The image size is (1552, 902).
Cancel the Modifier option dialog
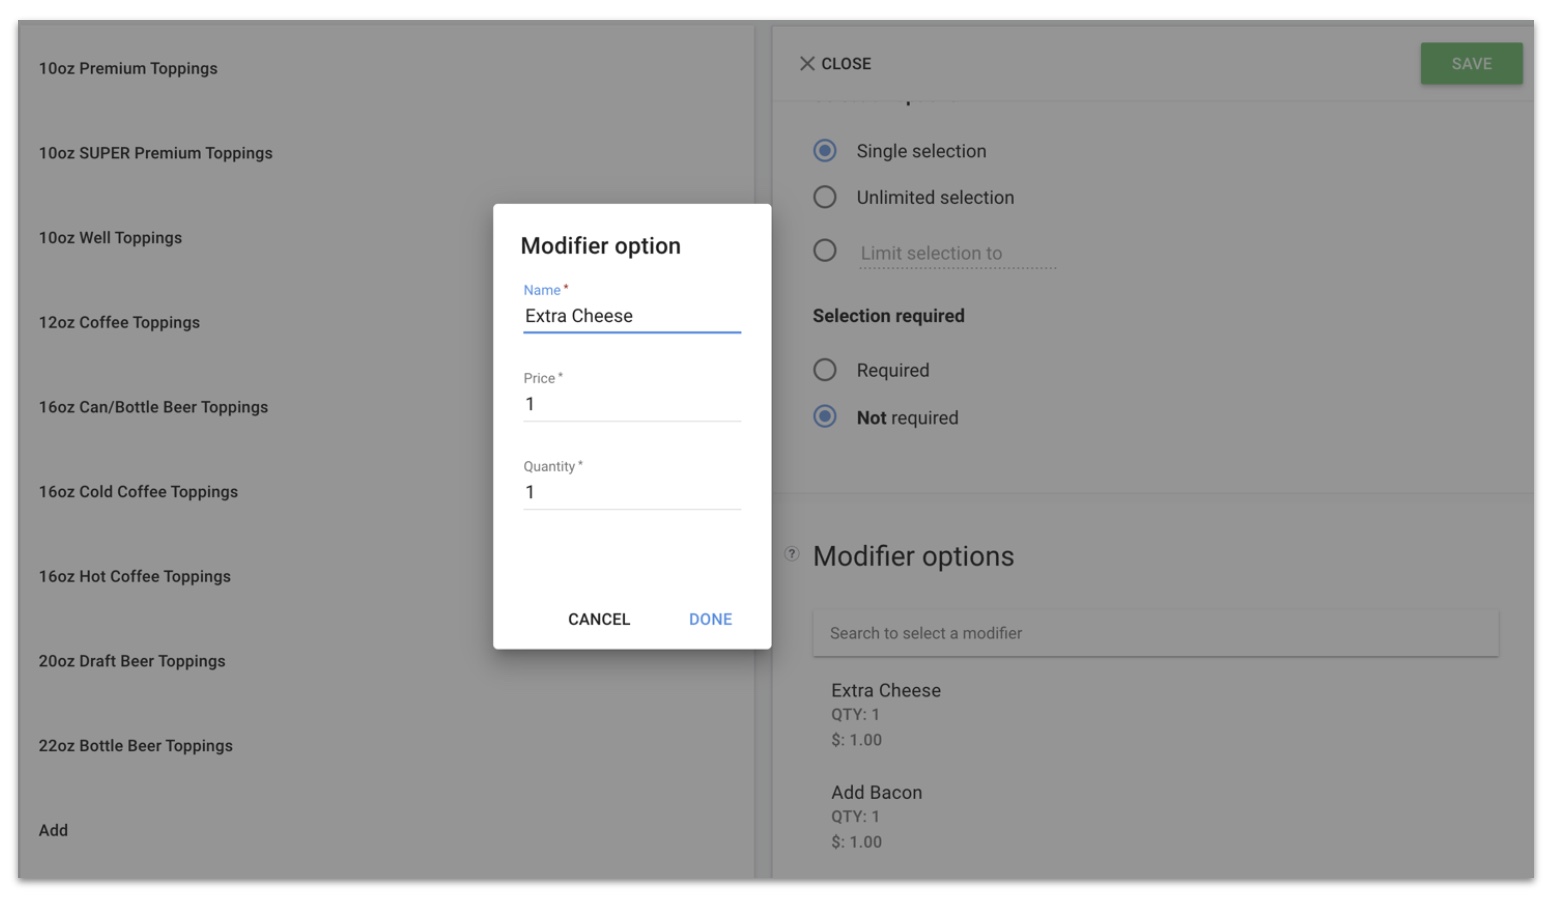pyautogui.click(x=598, y=619)
